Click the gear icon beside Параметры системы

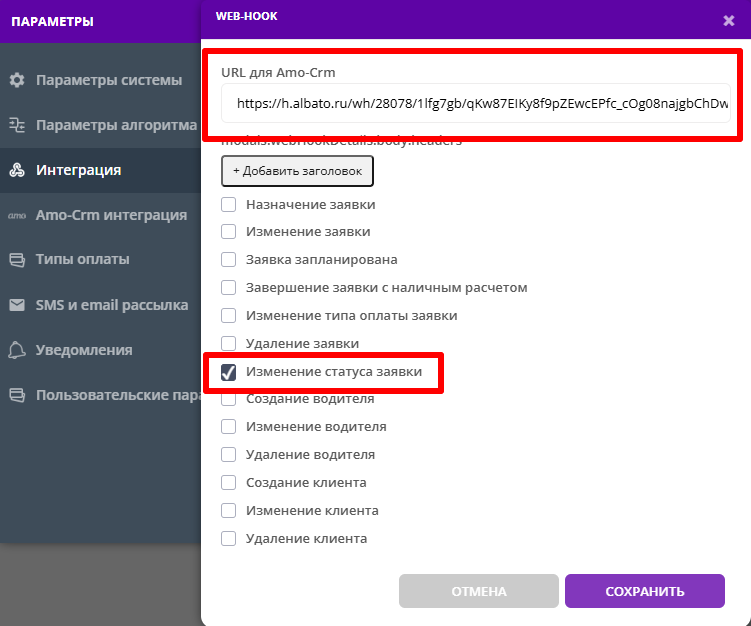[x=16, y=80]
